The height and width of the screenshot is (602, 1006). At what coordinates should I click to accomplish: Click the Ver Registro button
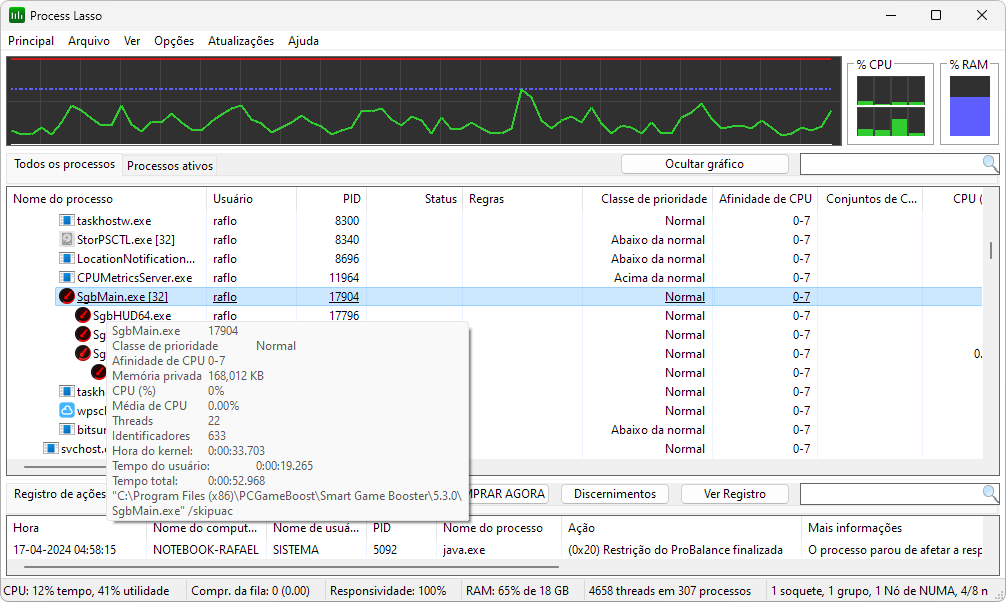pyautogui.click(x=735, y=494)
